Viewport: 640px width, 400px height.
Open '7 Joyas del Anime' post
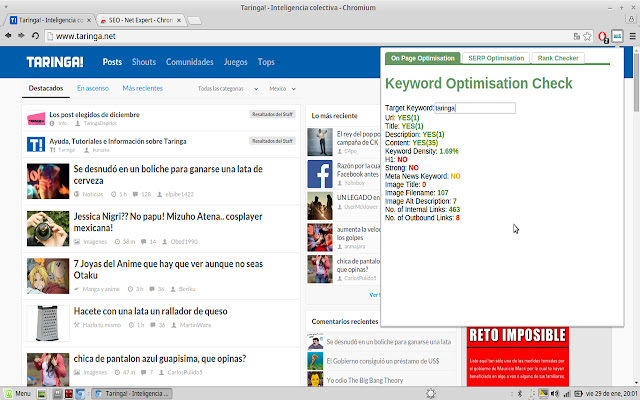pyautogui.click(x=168, y=269)
